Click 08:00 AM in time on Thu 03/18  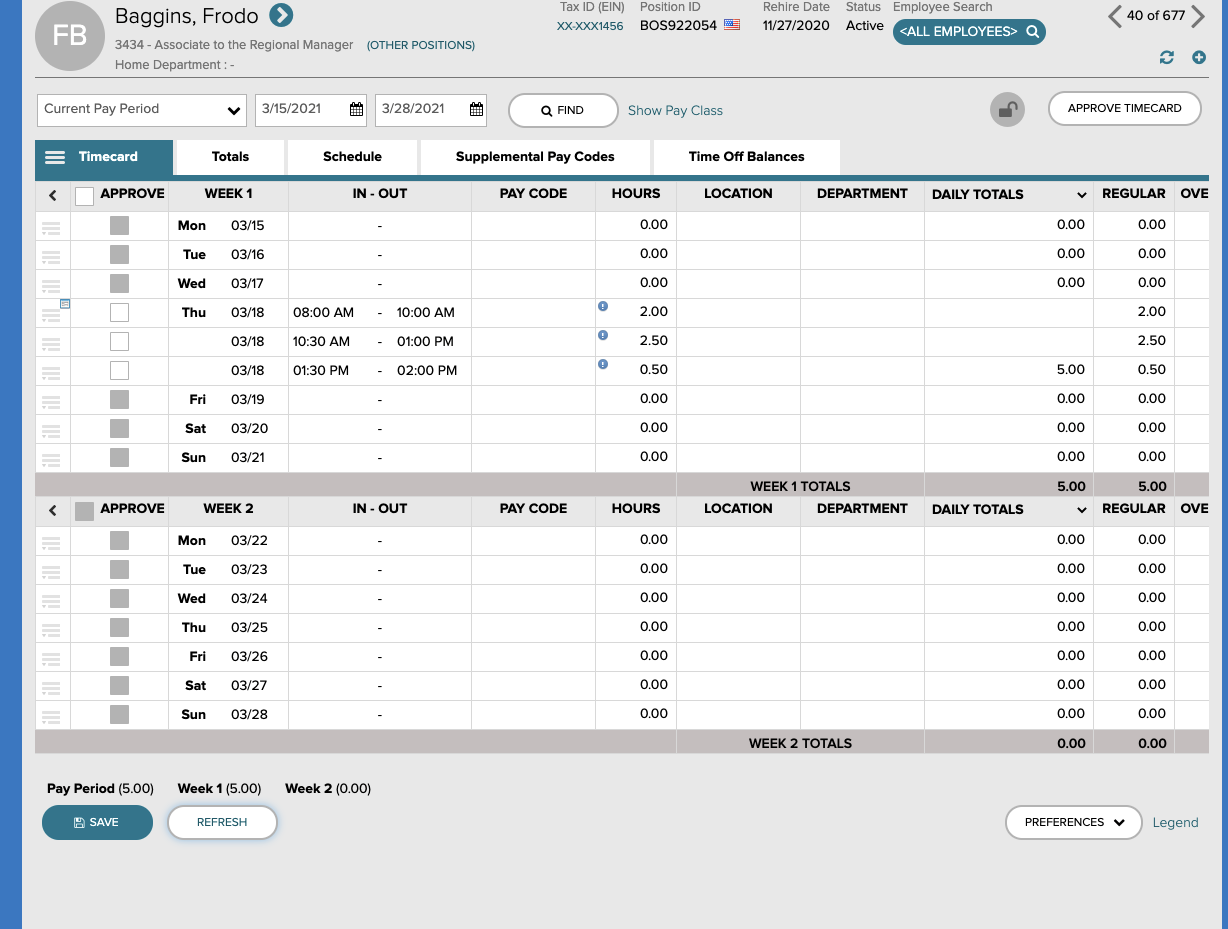(324, 312)
